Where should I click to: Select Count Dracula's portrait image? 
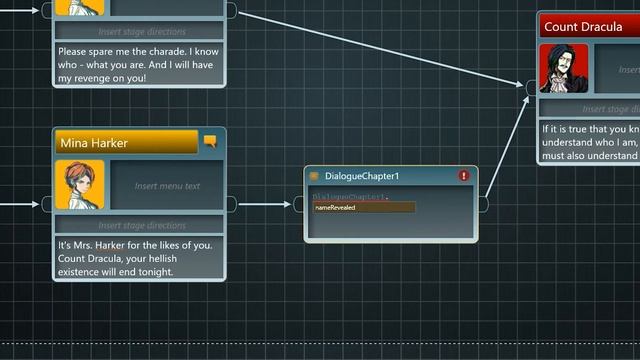(x=564, y=68)
